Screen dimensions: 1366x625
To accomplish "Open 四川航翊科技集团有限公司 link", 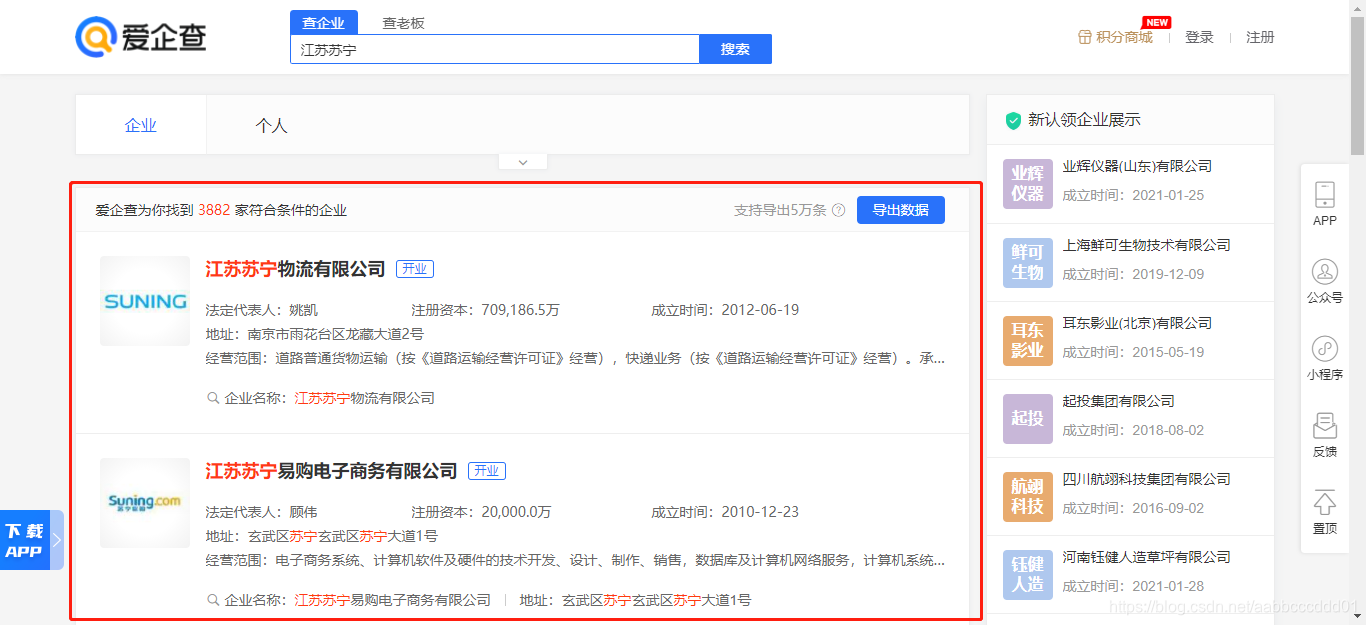I will click(1146, 479).
